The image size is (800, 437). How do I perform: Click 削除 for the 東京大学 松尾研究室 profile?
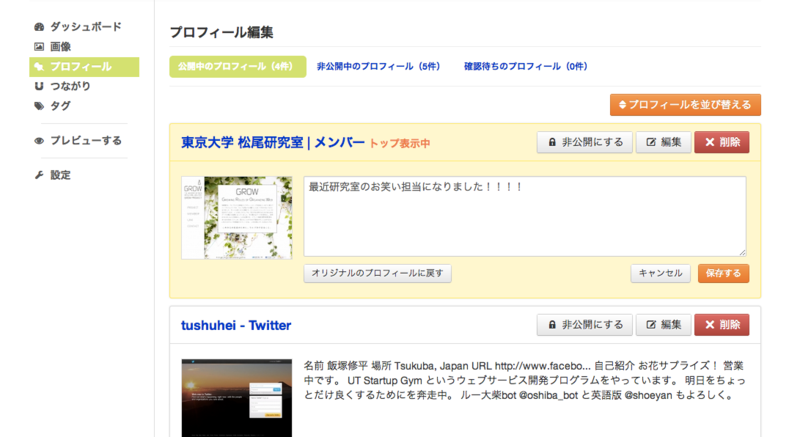[x=722, y=142]
